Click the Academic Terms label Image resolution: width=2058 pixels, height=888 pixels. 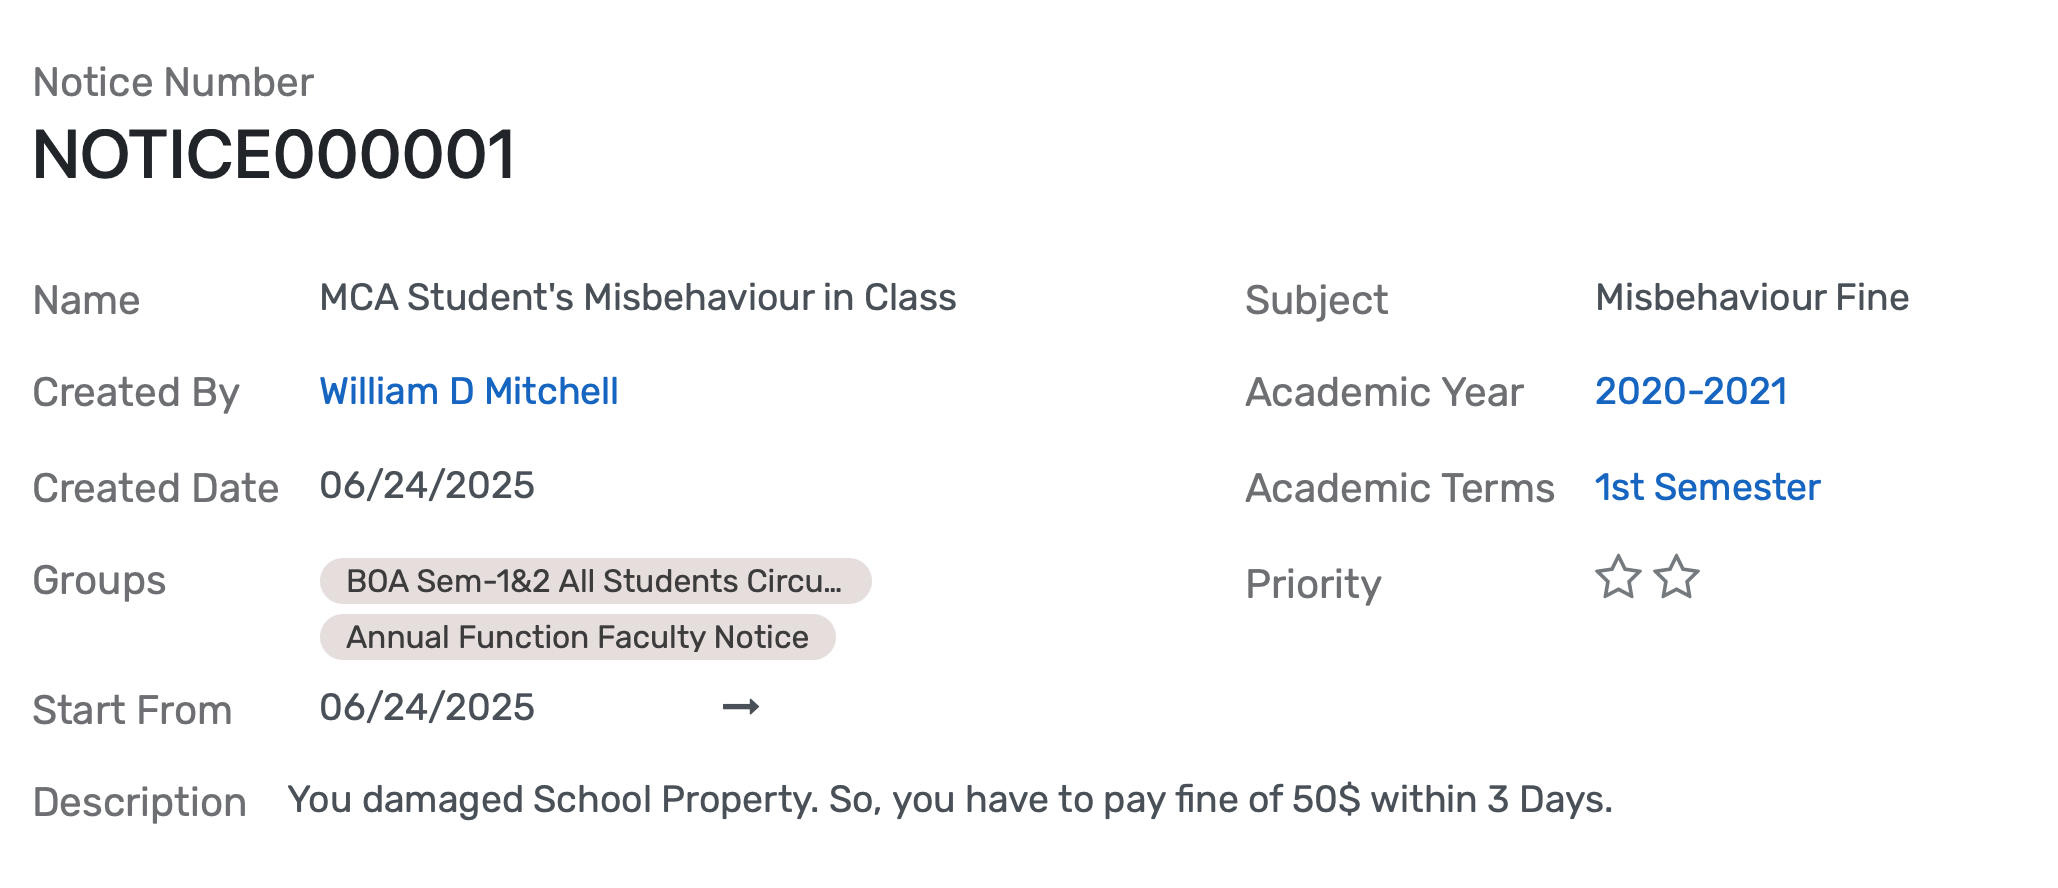1399,488
